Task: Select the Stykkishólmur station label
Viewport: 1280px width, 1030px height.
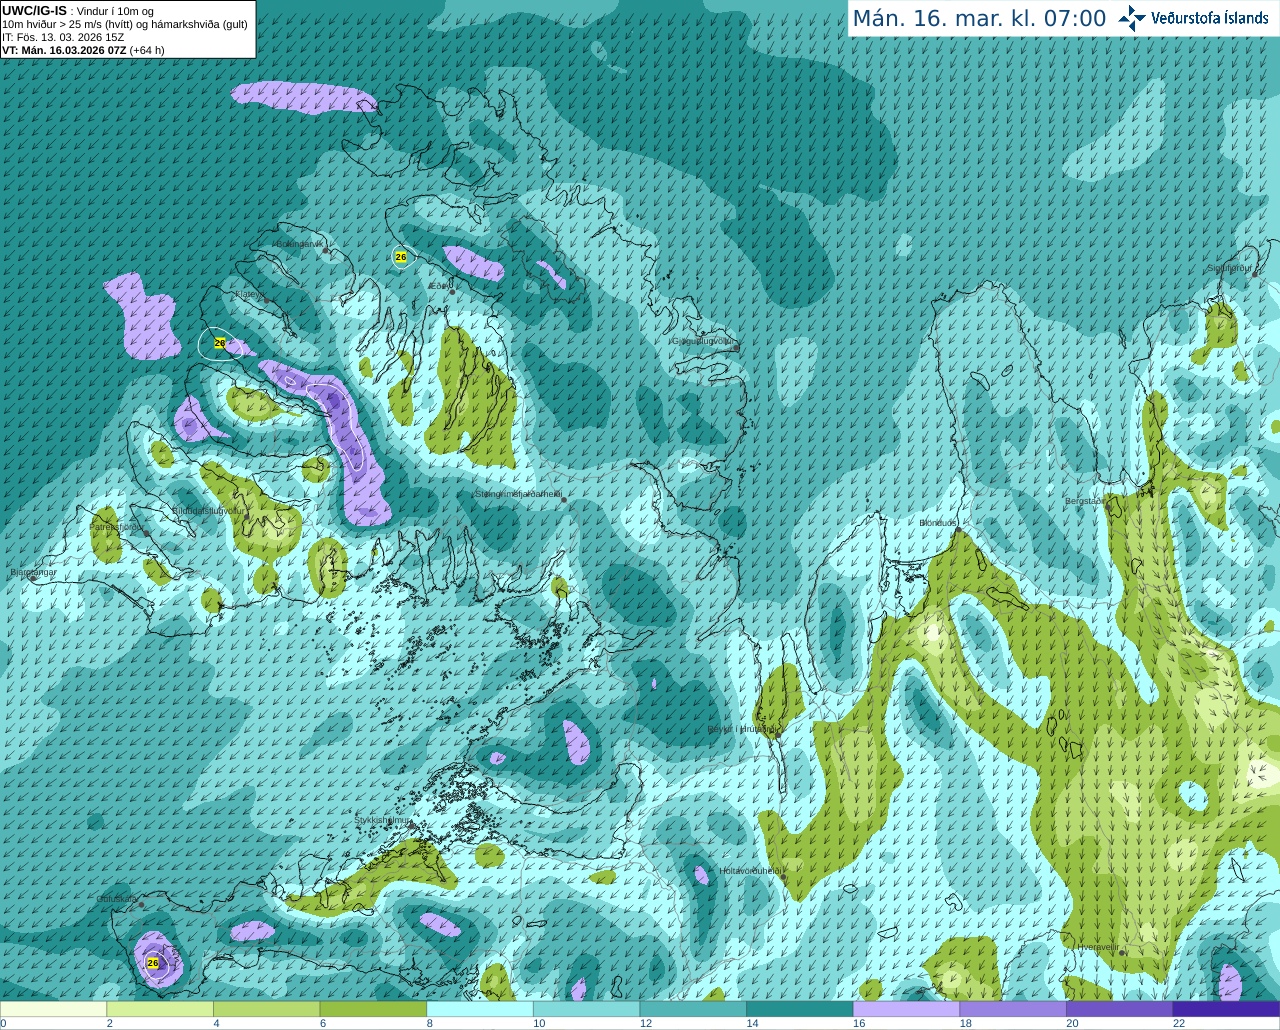Action: click(382, 820)
